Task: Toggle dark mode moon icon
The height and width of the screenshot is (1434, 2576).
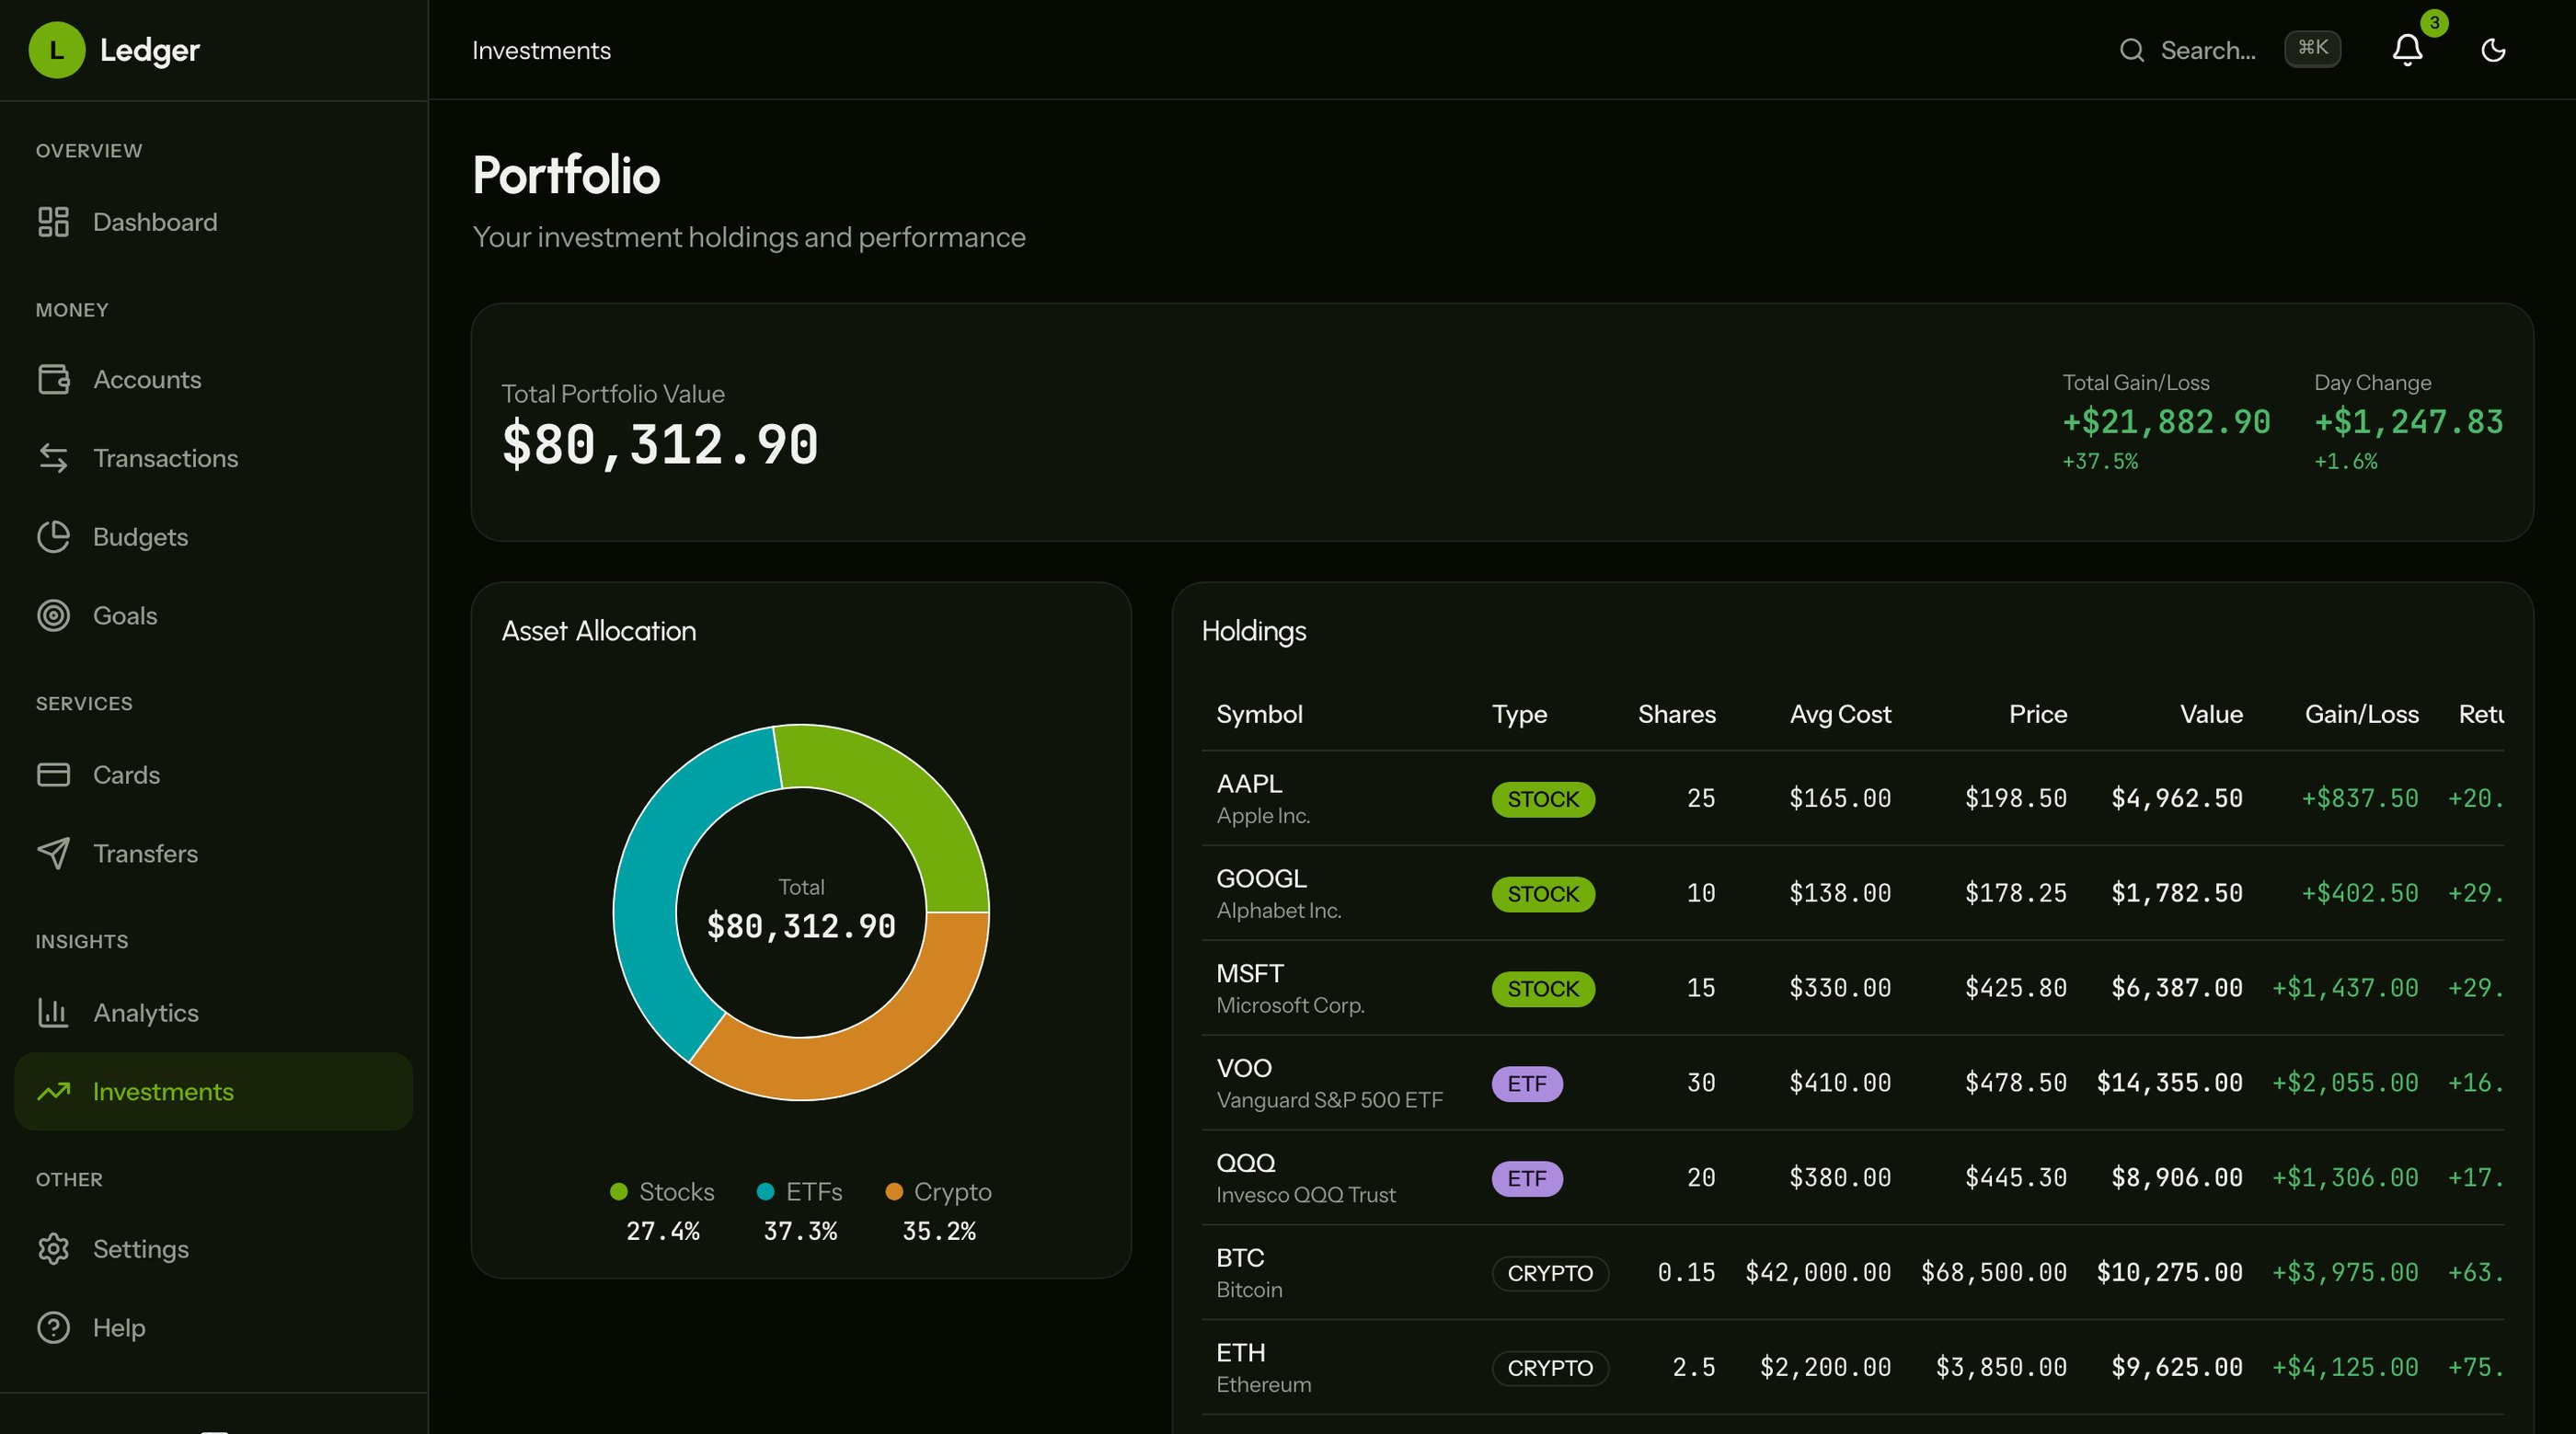Action: click(x=2493, y=50)
